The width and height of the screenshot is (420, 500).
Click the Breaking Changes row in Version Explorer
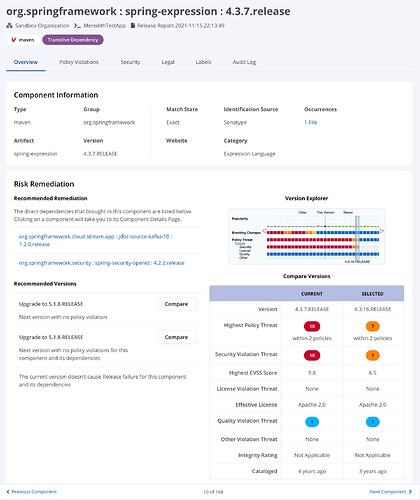click(x=305, y=232)
